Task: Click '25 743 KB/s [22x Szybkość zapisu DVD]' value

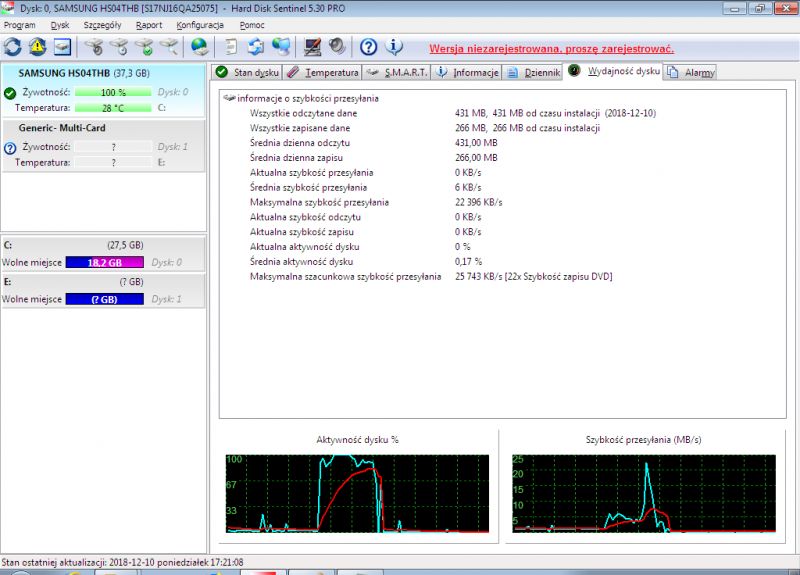Action: click(x=534, y=277)
